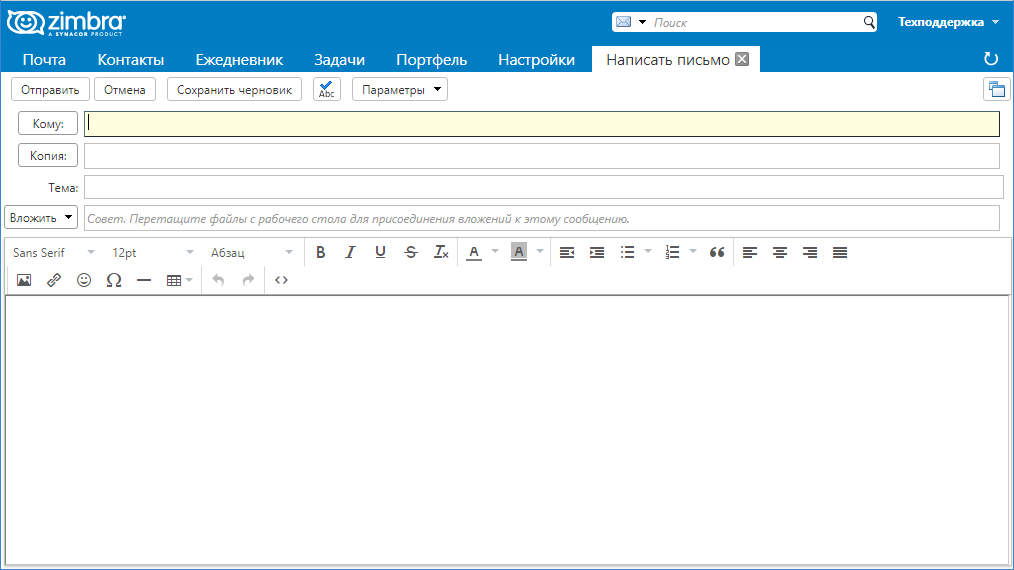
Task: Undo last edit
Action: (x=219, y=280)
